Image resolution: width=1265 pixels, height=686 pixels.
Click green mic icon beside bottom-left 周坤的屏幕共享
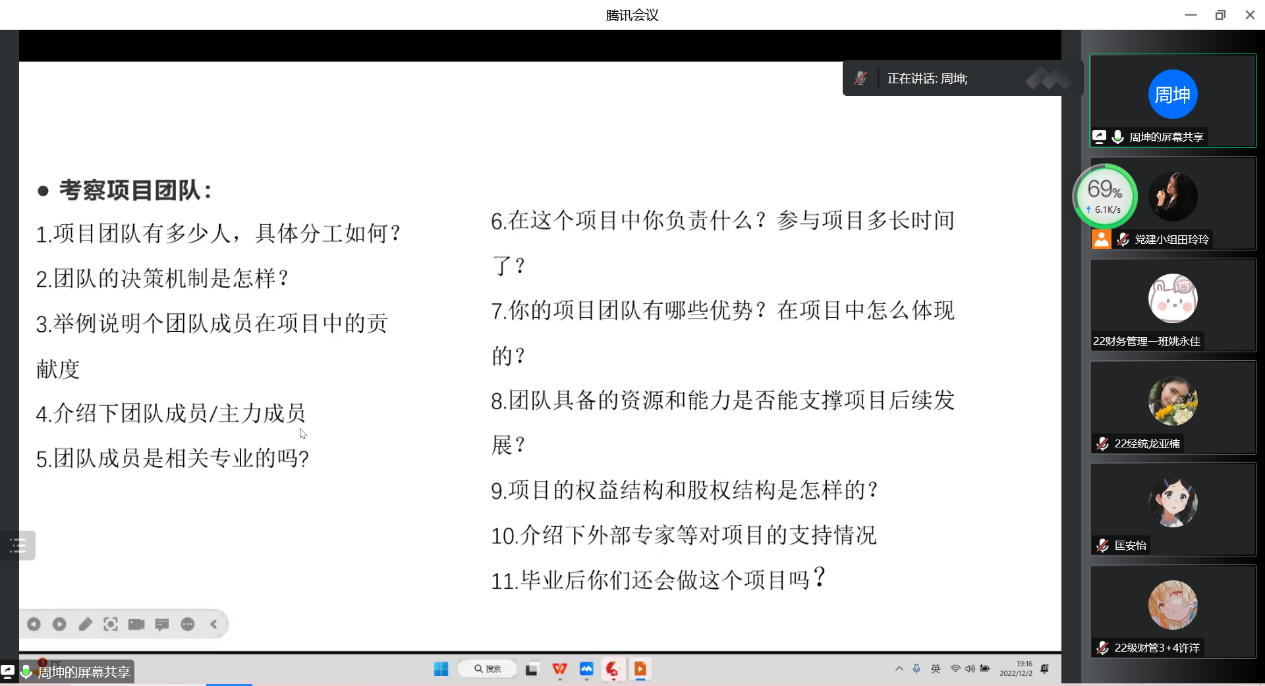[26, 672]
